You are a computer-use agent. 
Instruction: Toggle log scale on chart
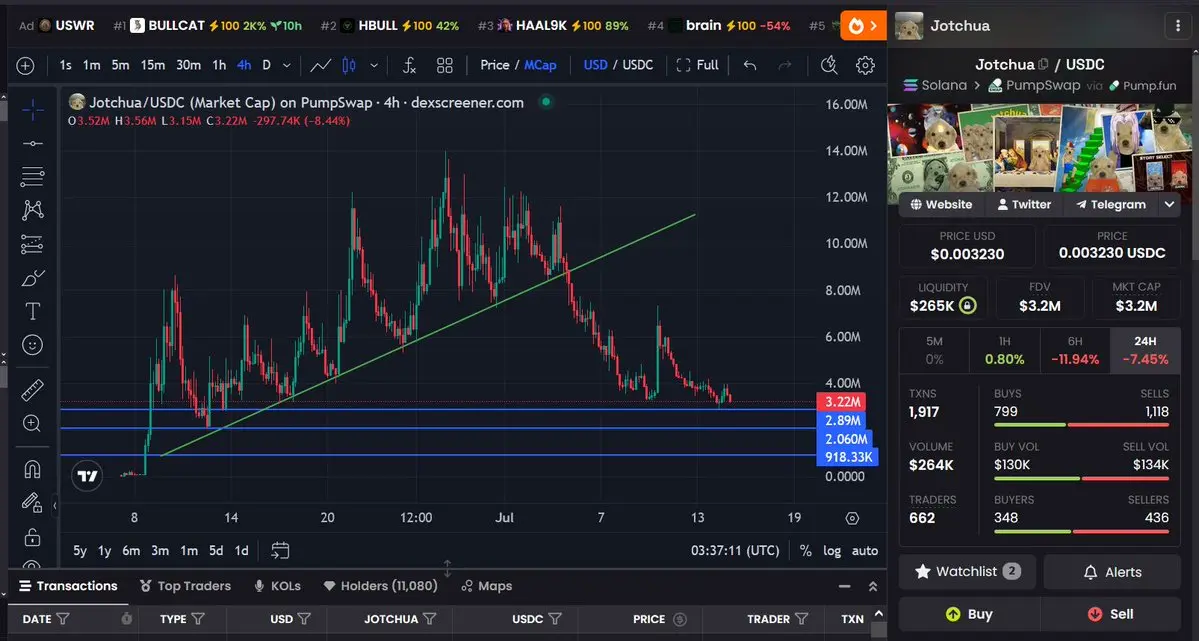point(832,551)
